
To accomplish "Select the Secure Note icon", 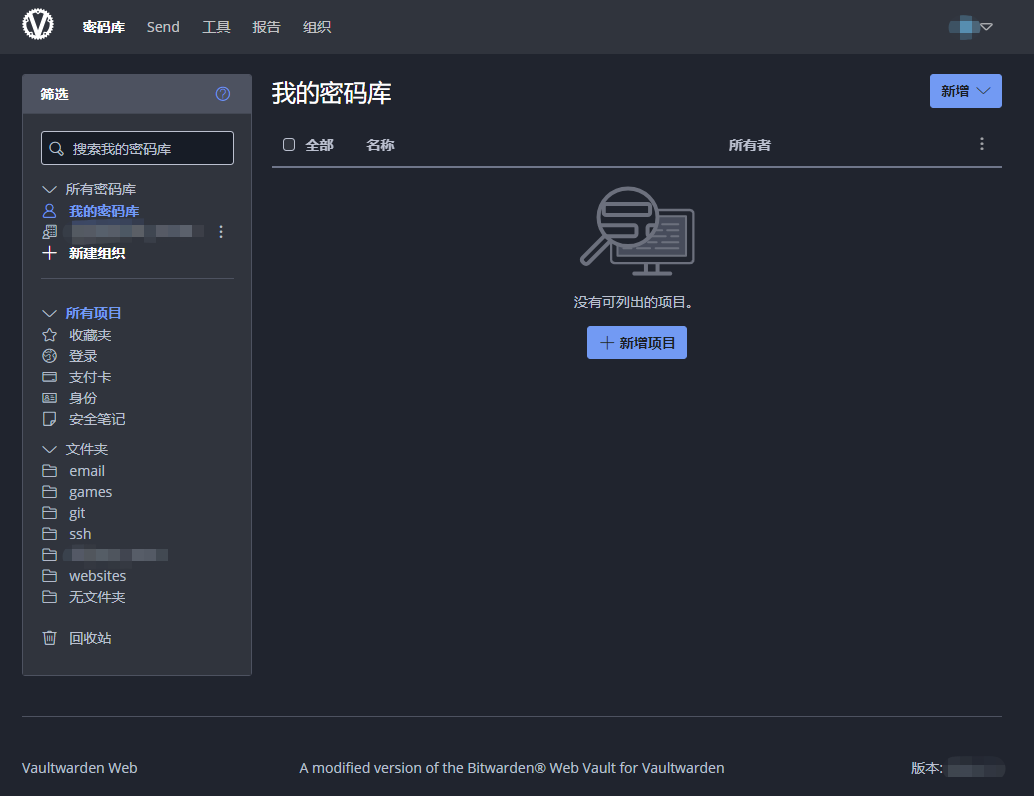I will [49, 419].
